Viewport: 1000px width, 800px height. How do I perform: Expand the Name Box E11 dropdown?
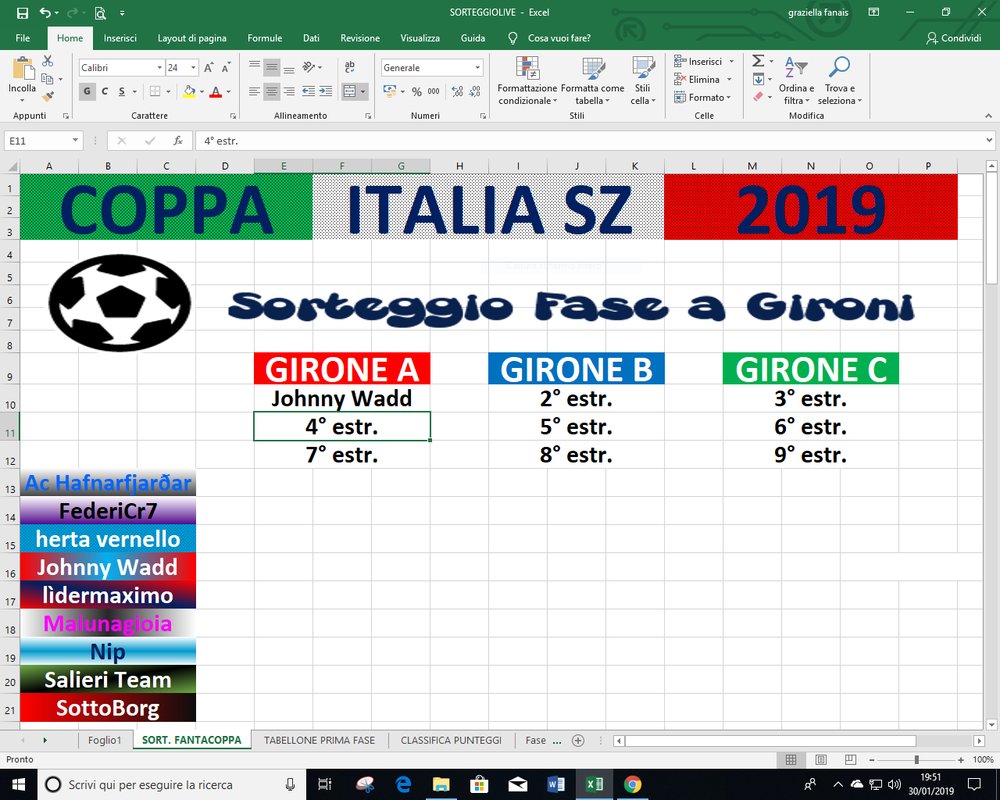coord(75,140)
